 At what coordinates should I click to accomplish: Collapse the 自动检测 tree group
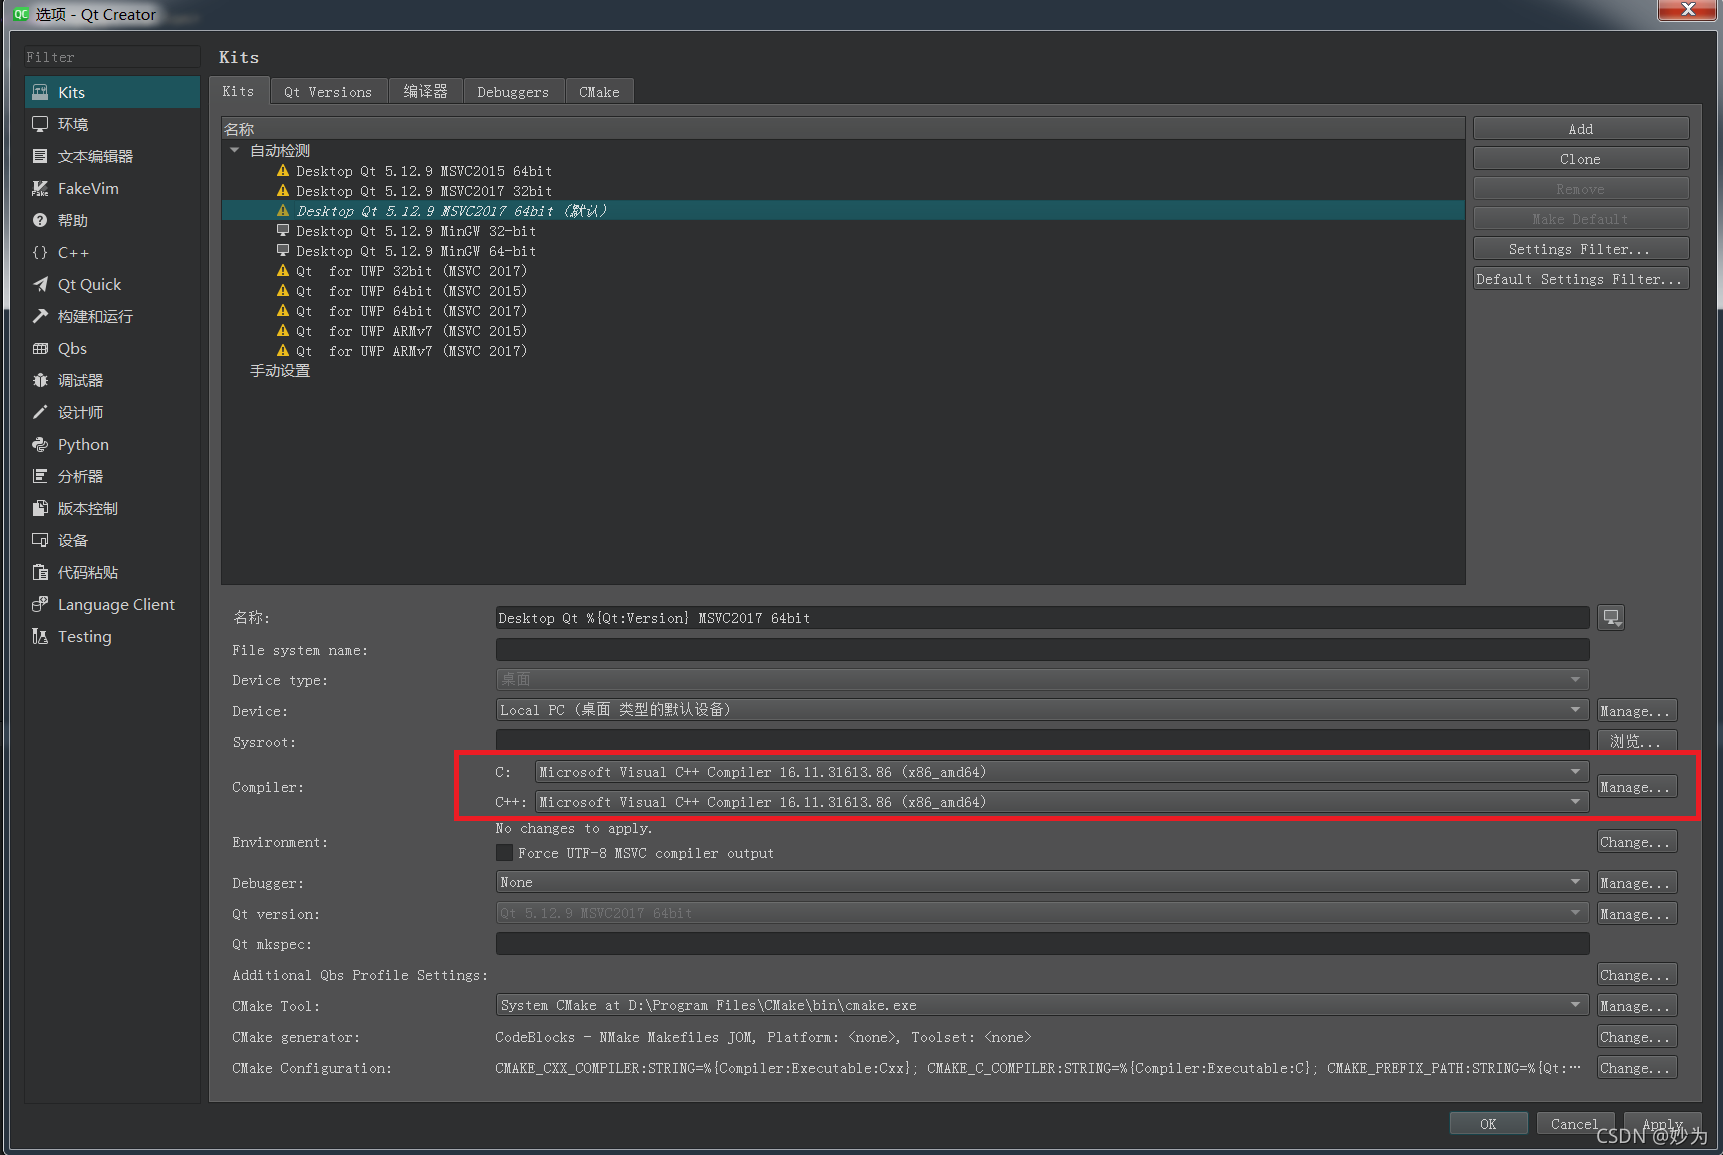click(x=235, y=150)
